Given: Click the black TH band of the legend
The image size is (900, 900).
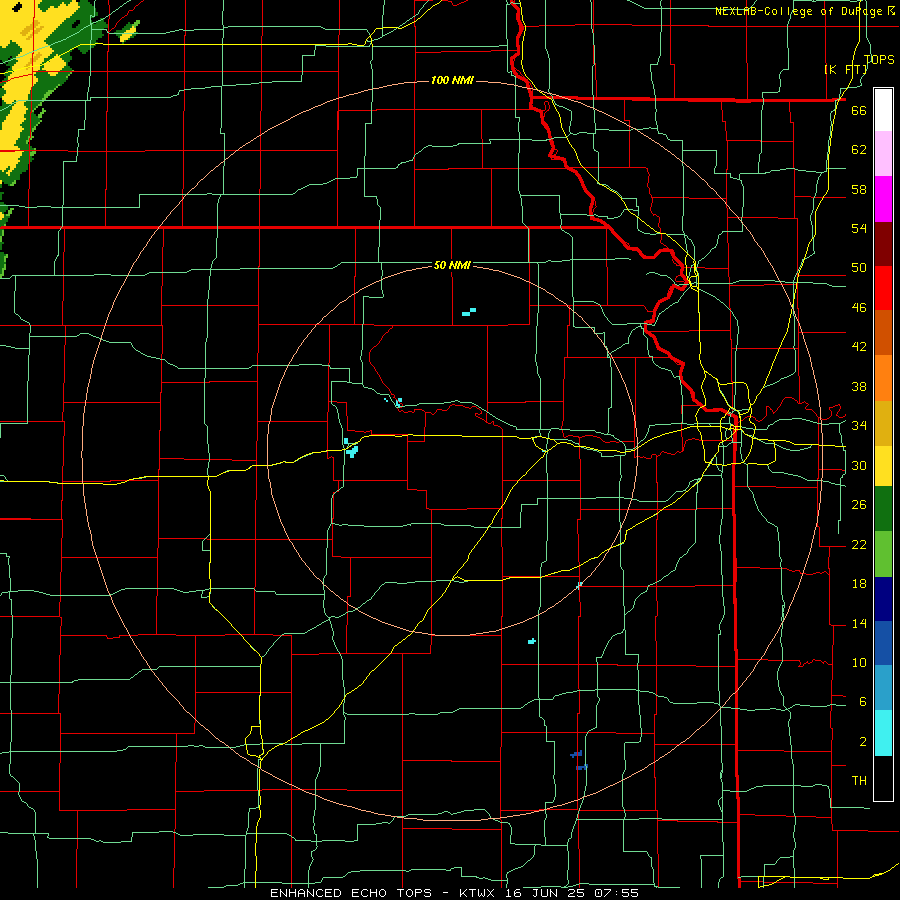Looking at the screenshot, I should point(883,778).
